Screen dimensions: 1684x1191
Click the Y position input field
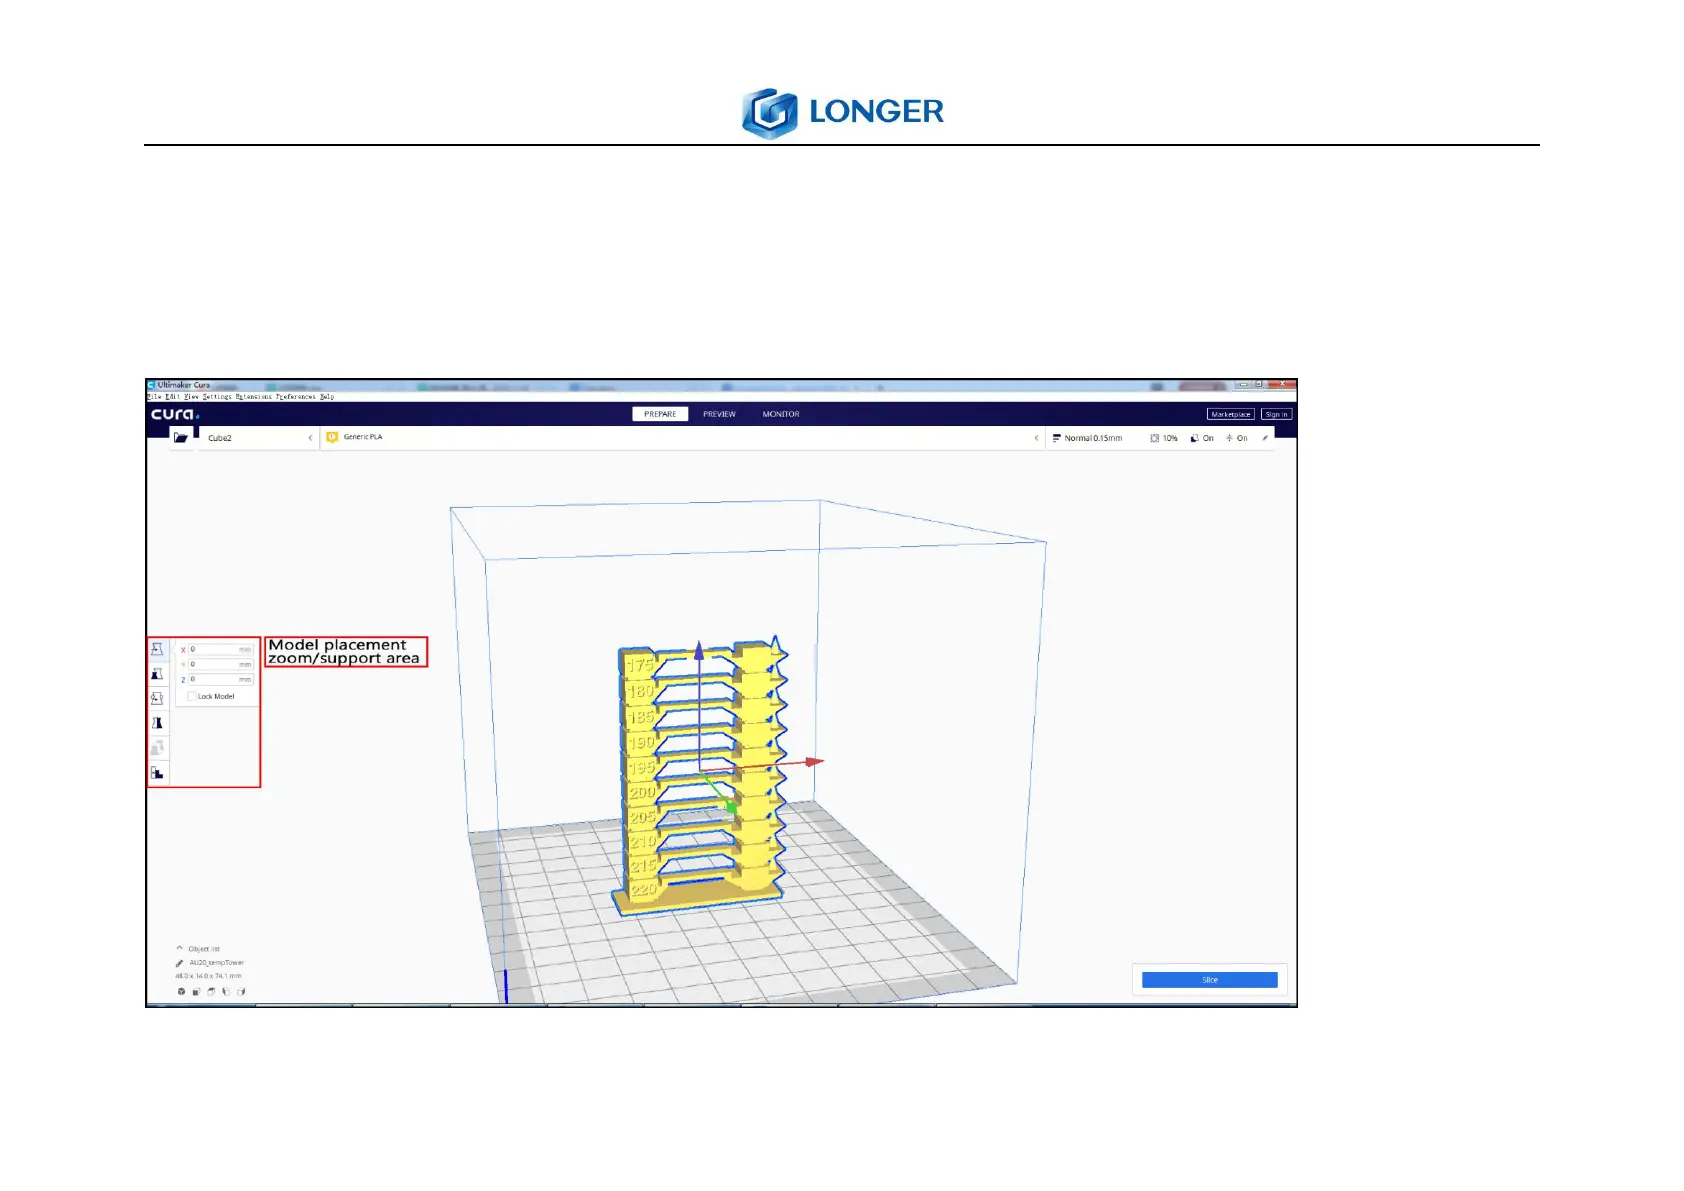click(x=221, y=664)
